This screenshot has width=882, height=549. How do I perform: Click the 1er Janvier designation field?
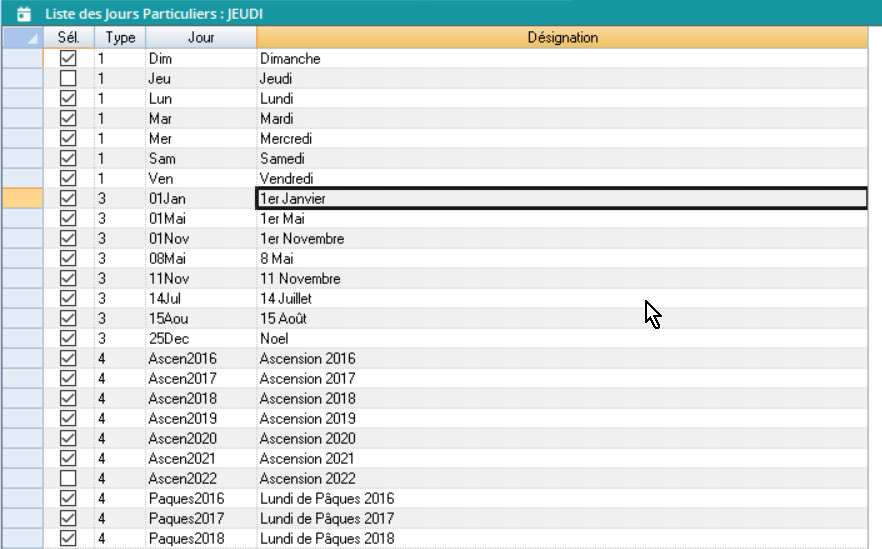(x=561, y=199)
